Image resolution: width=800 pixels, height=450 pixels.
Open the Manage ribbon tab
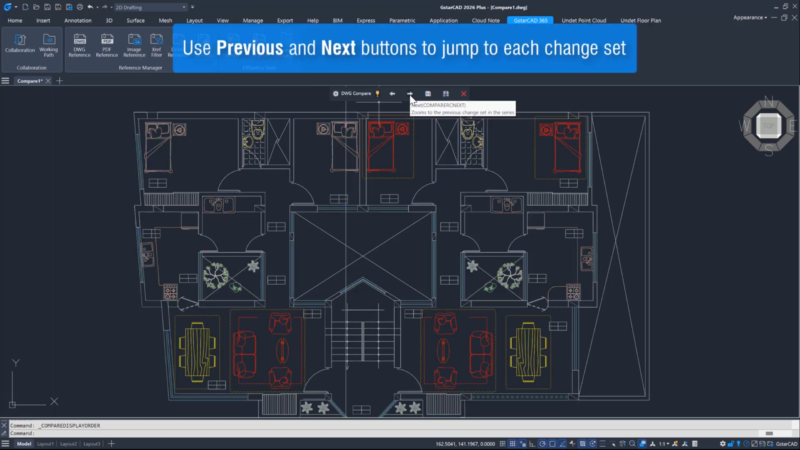tap(253, 20)
